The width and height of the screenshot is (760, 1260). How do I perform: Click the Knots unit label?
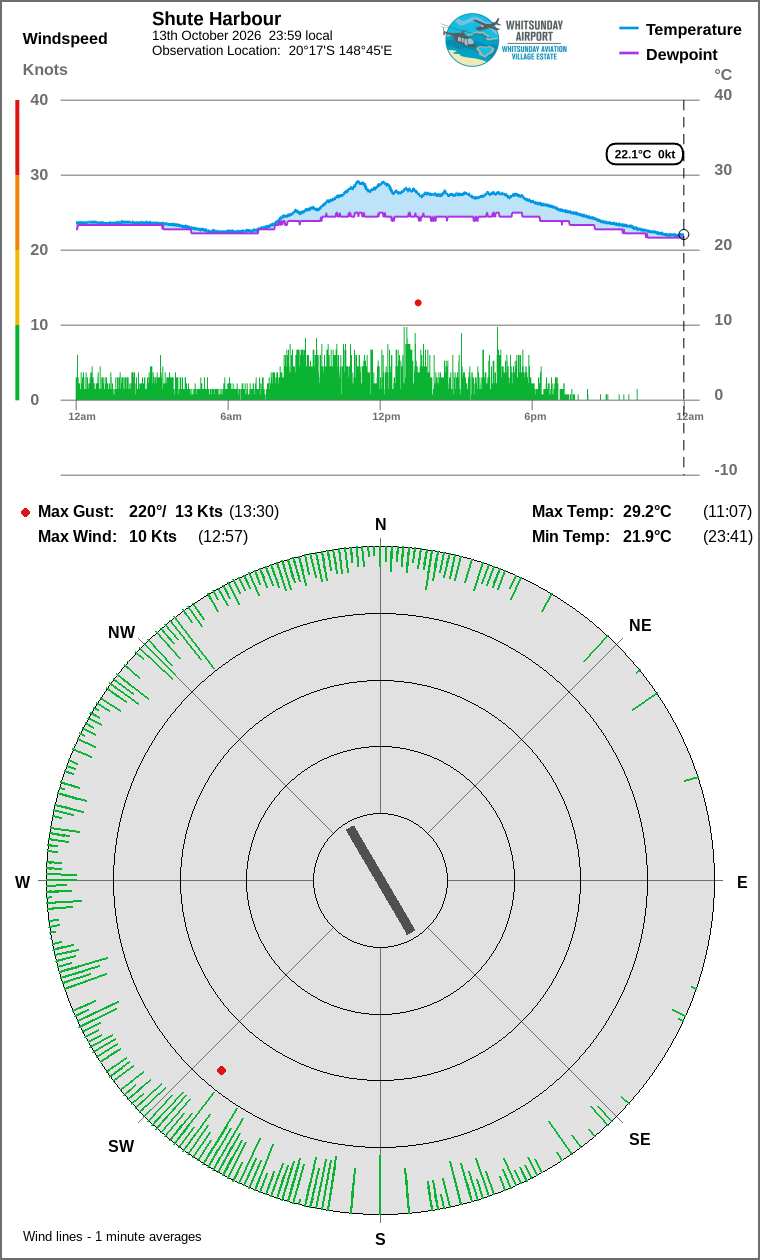pos(45,69)
